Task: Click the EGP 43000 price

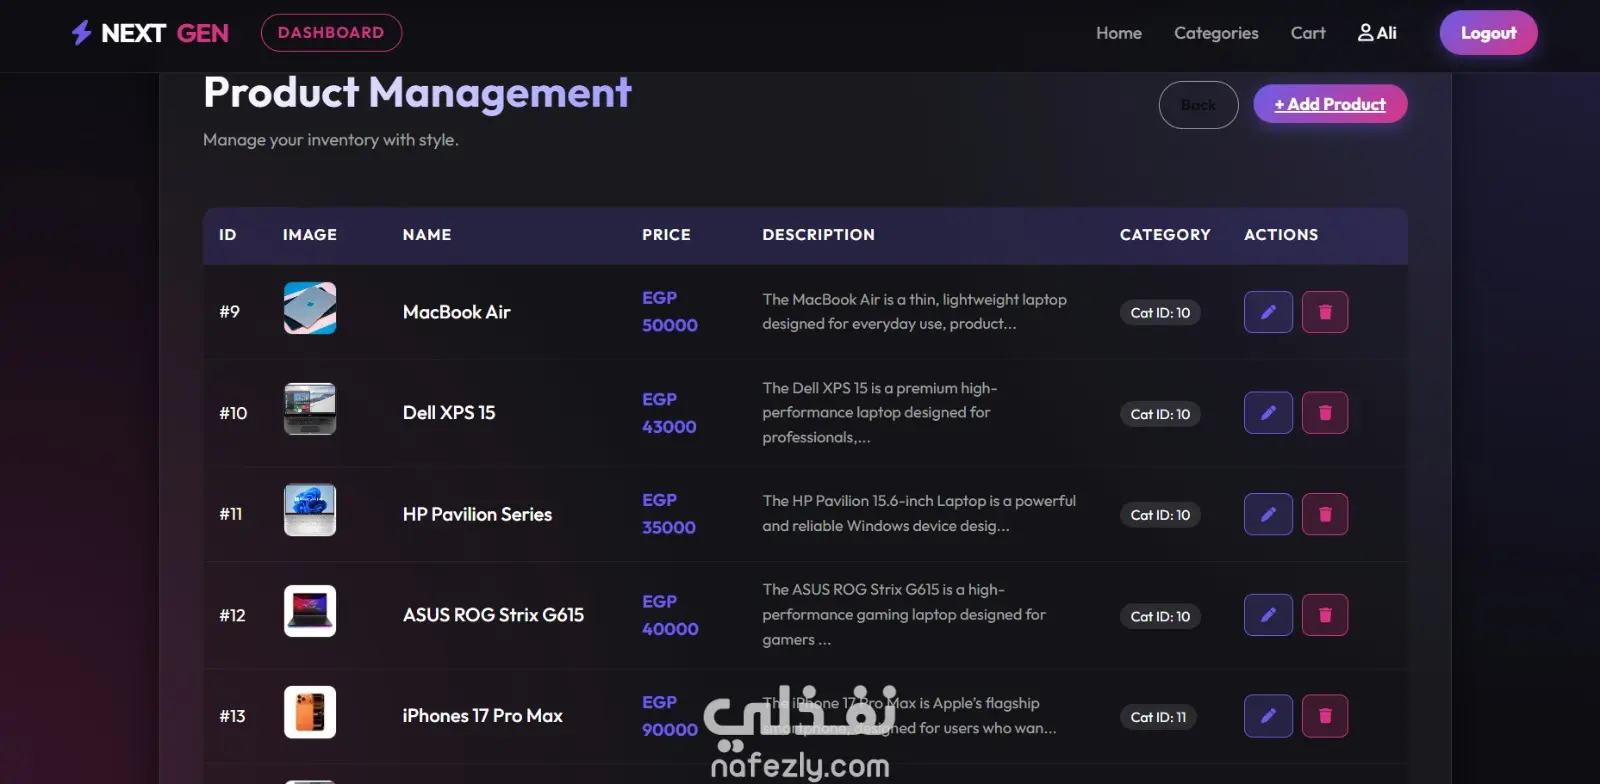Action: (x=669, y=413)
